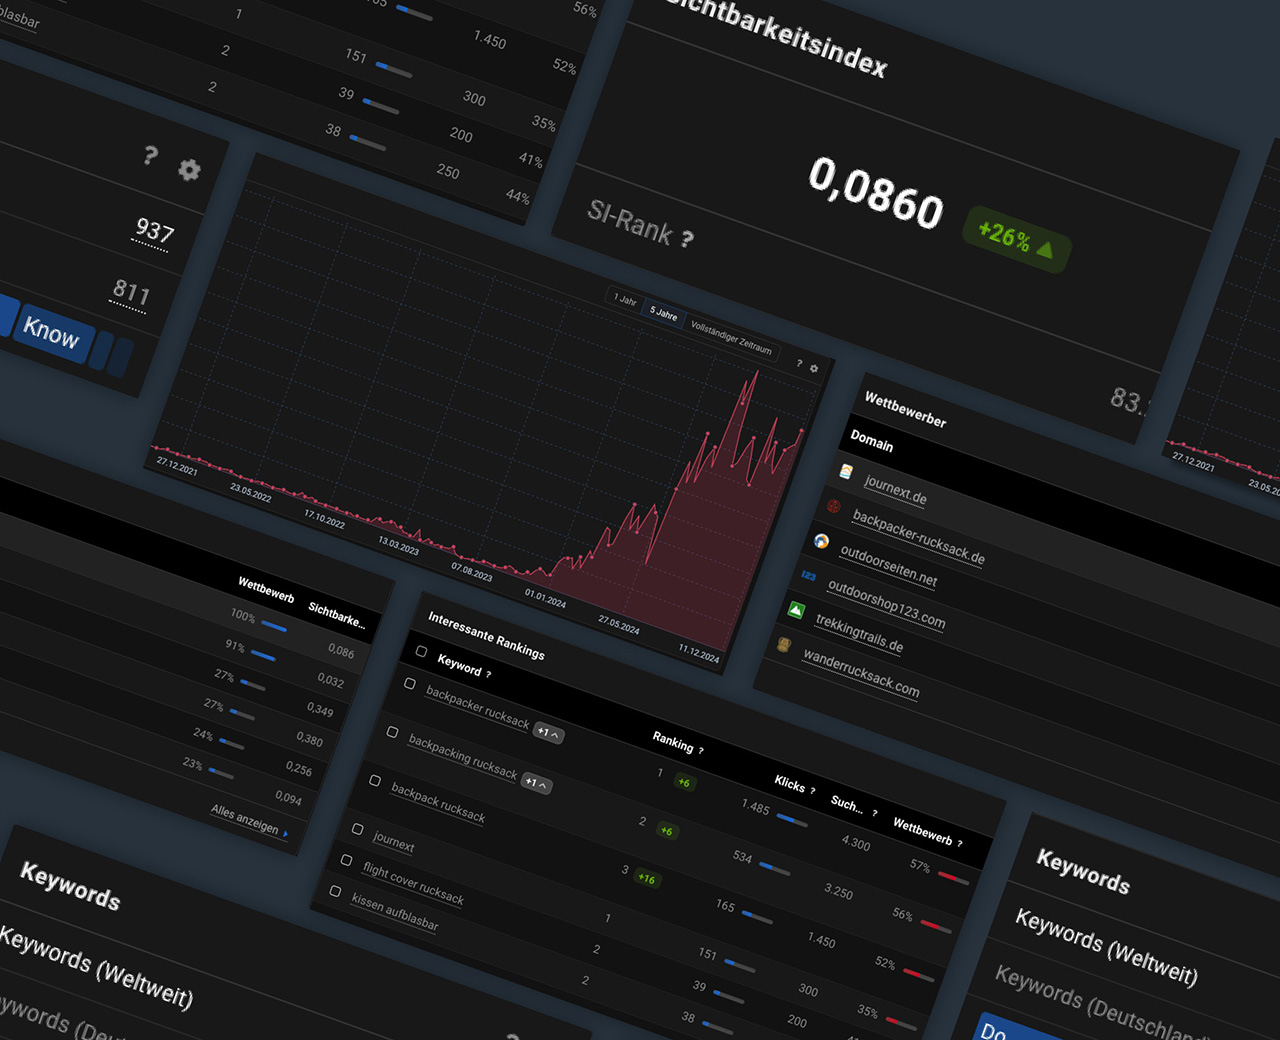The width and height of the screenshot is (1280, 1040).
Task: Click the highest peak point on the chart
Action: coord(757,372)
